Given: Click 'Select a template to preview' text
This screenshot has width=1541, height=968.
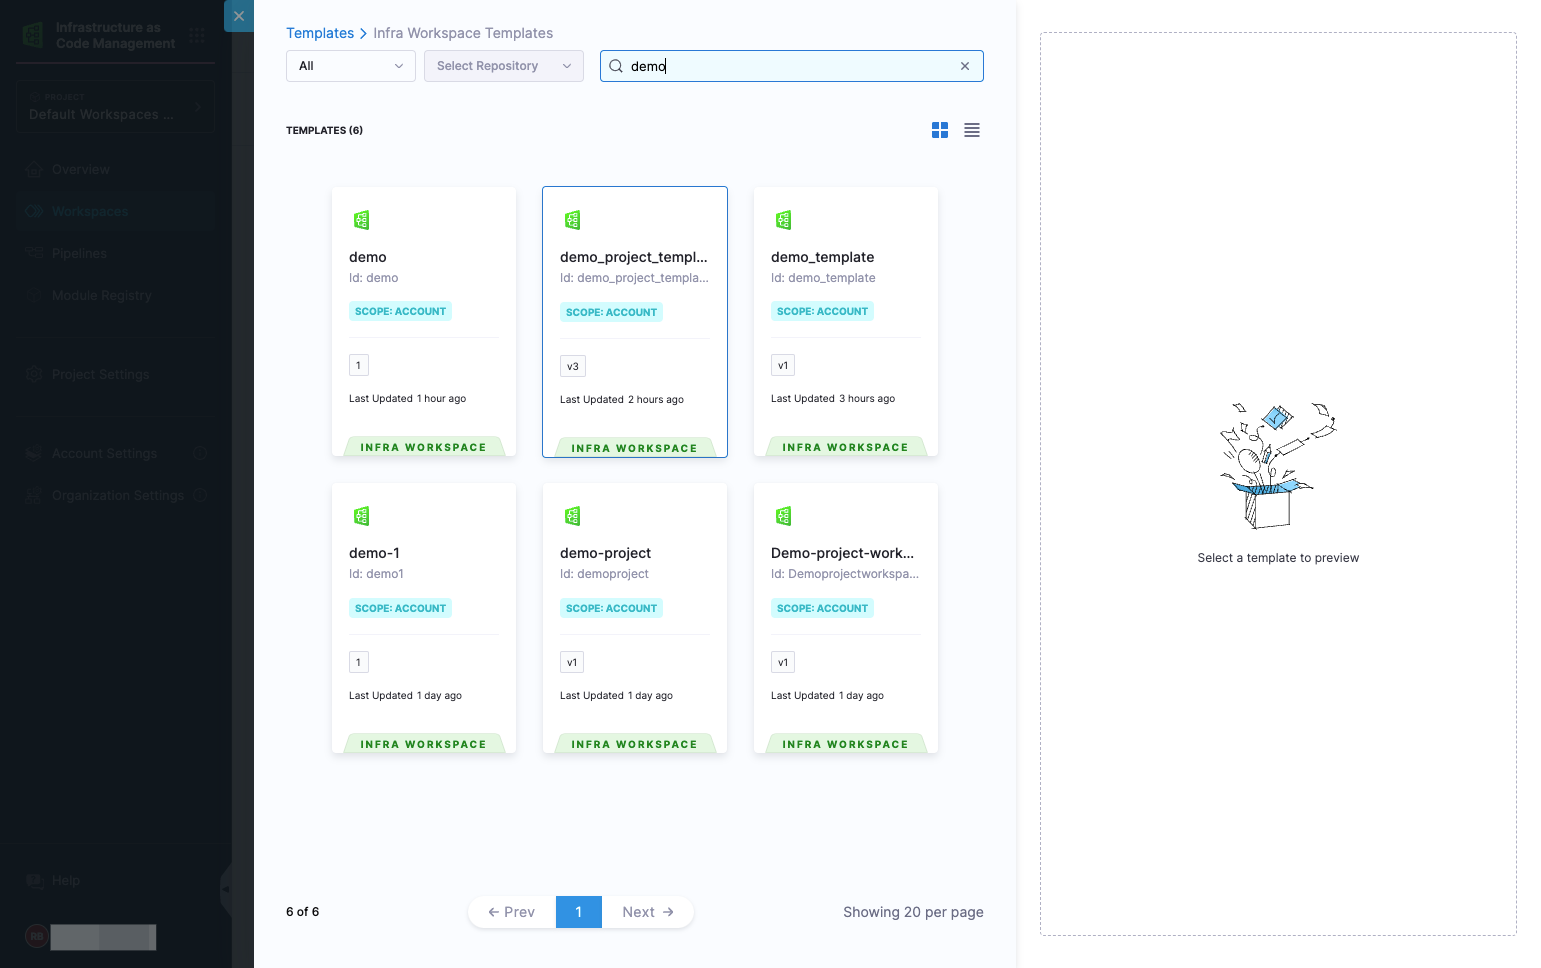Looking at the screenshot, I should pyautogui.click(x=1279, y=558).
